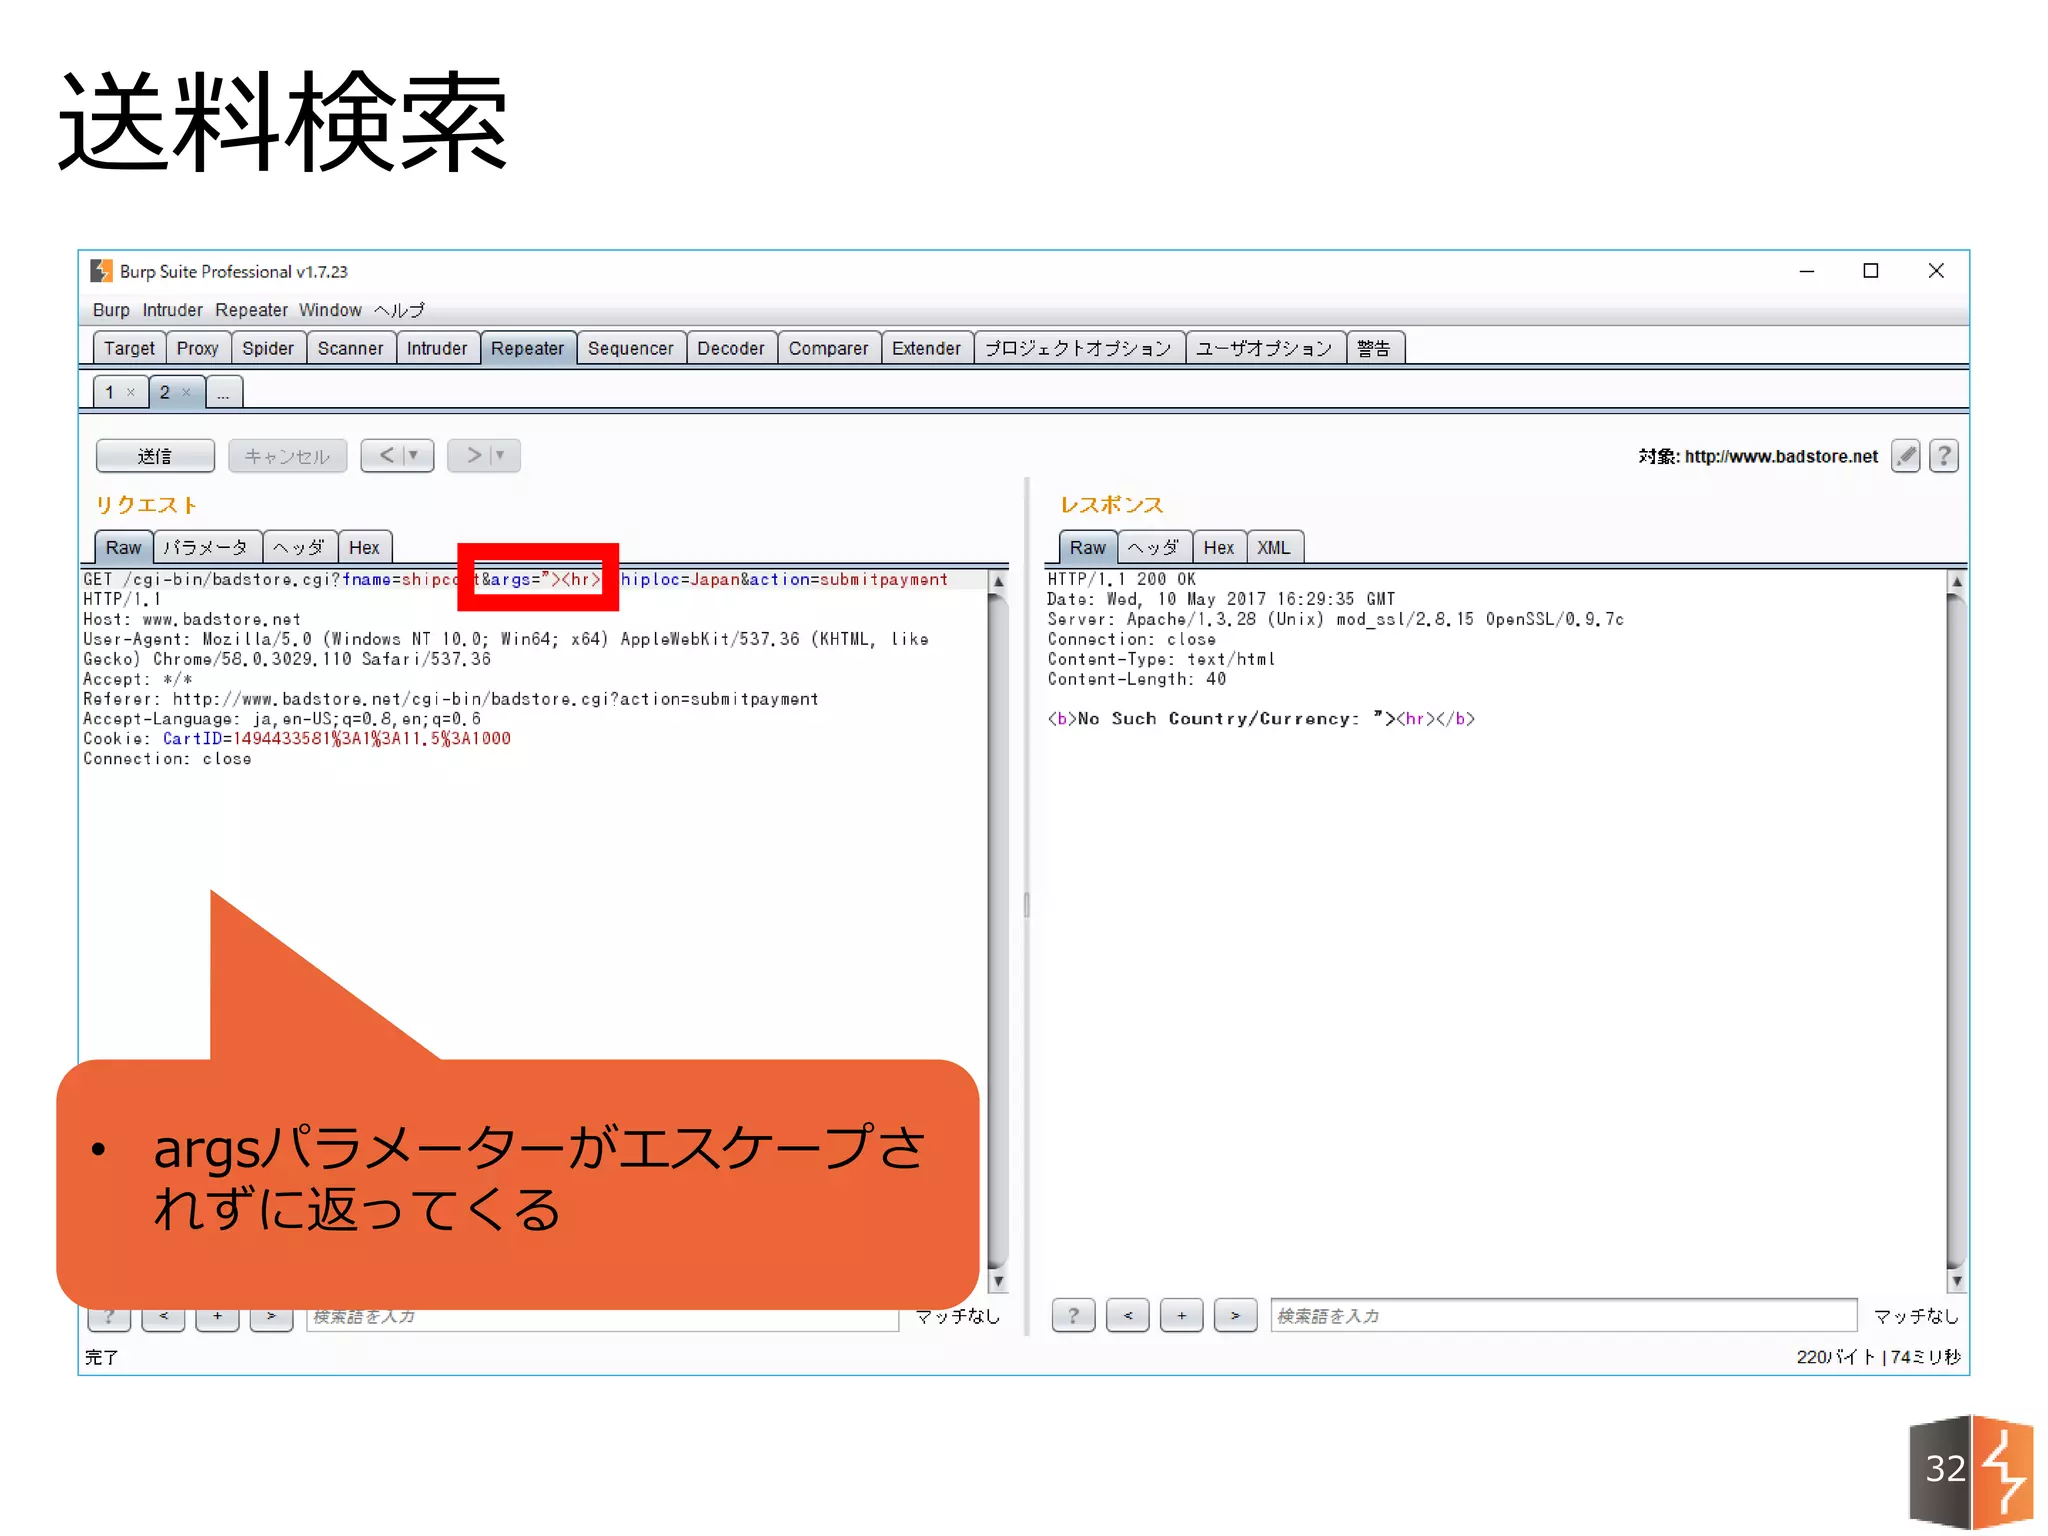
Task: Click the edit target pencil icon
Action: click(1906, 456)
